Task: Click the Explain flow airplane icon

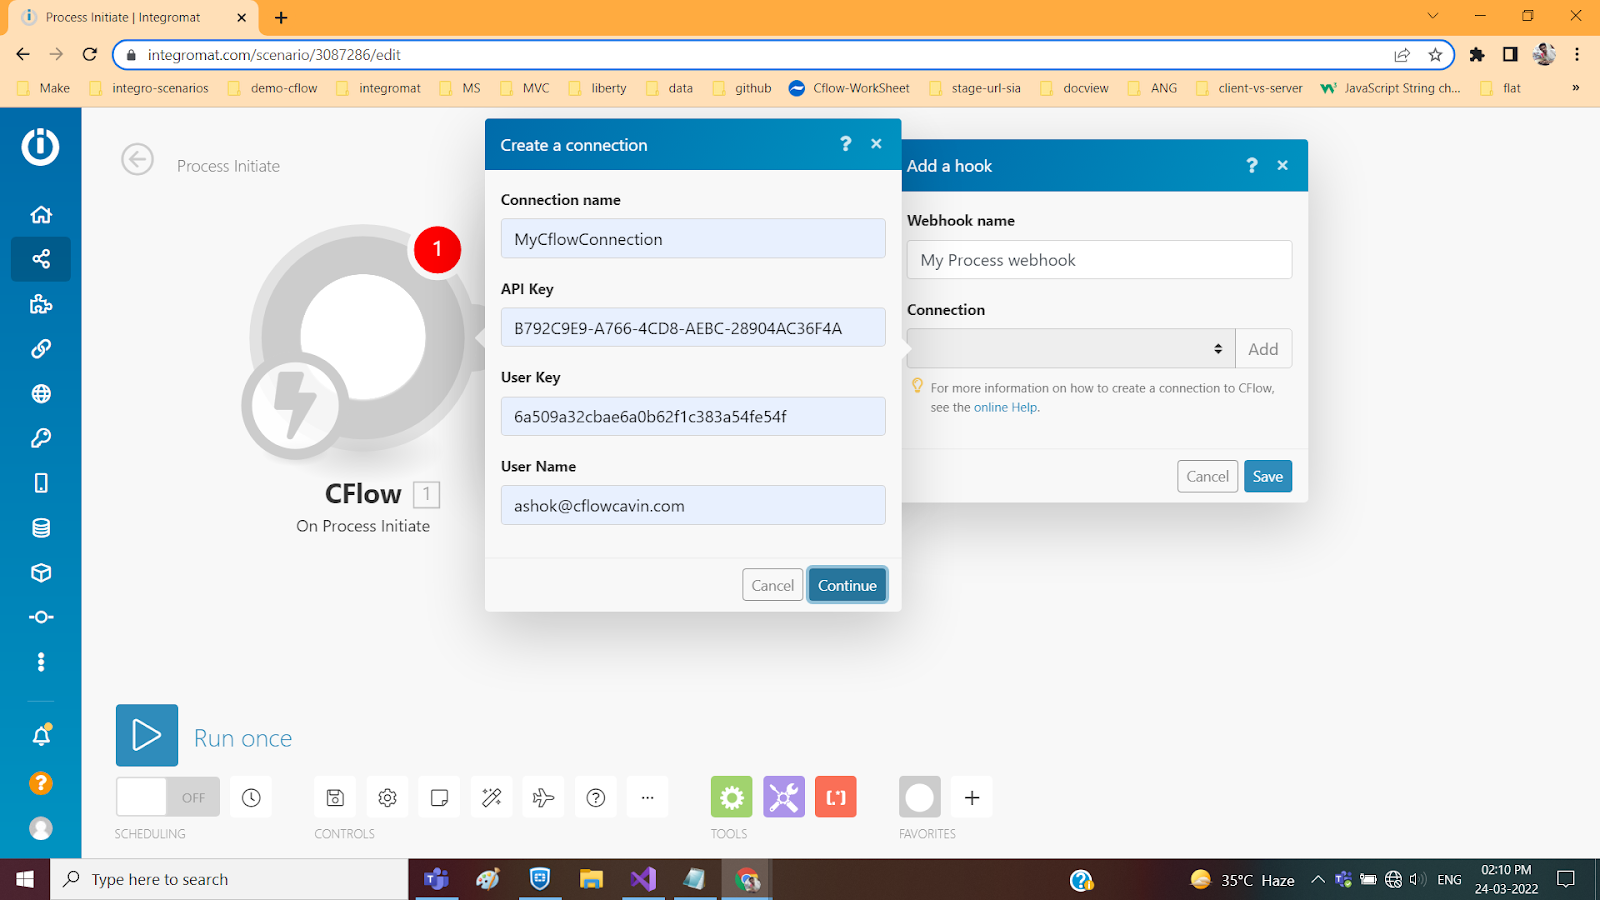Action: (x=543, y=797)
